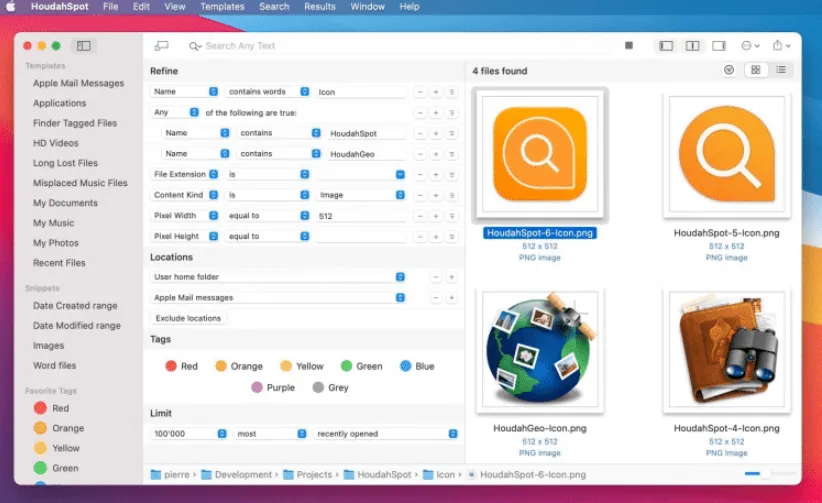Screen dimensions: 822x503
Task: Switch results to grid view
Action: [755, 70]
